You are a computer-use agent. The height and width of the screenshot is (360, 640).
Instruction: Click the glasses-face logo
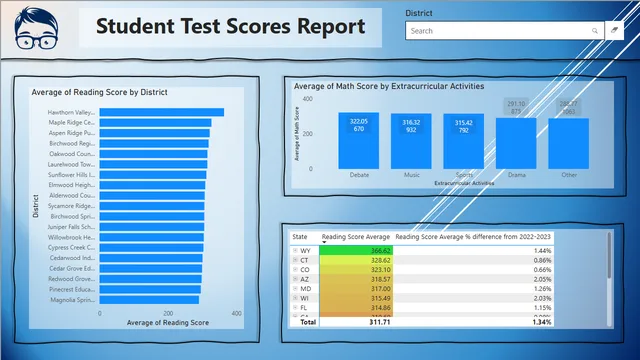click(36, 28)
